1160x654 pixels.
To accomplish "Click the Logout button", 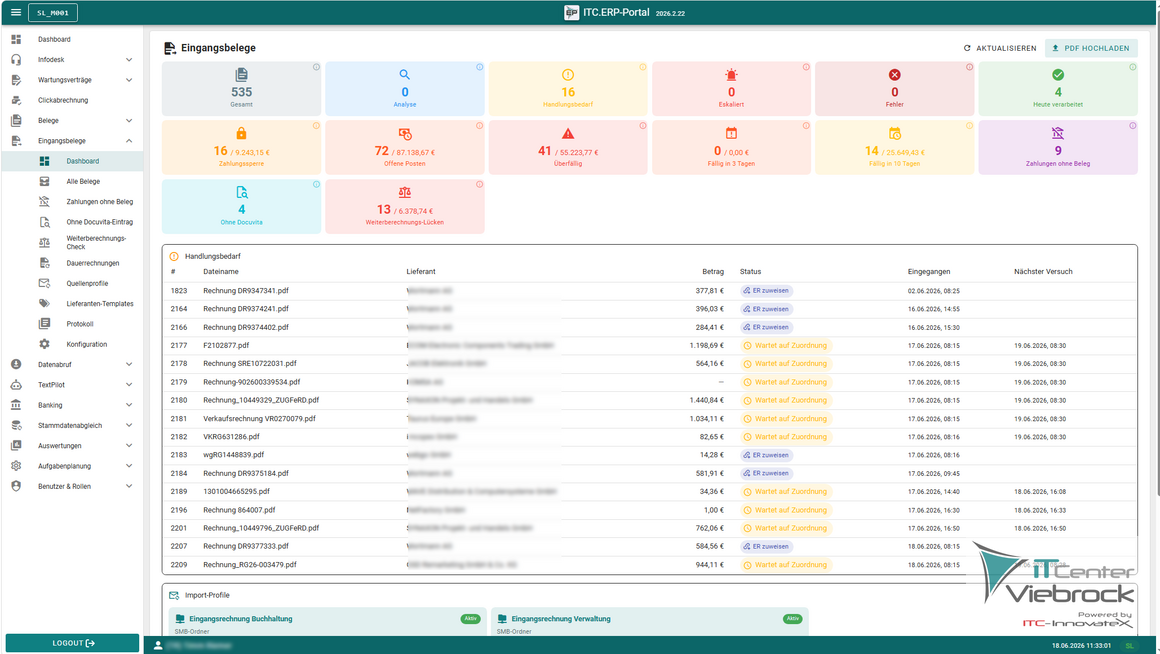I will (x=72, y=643).
